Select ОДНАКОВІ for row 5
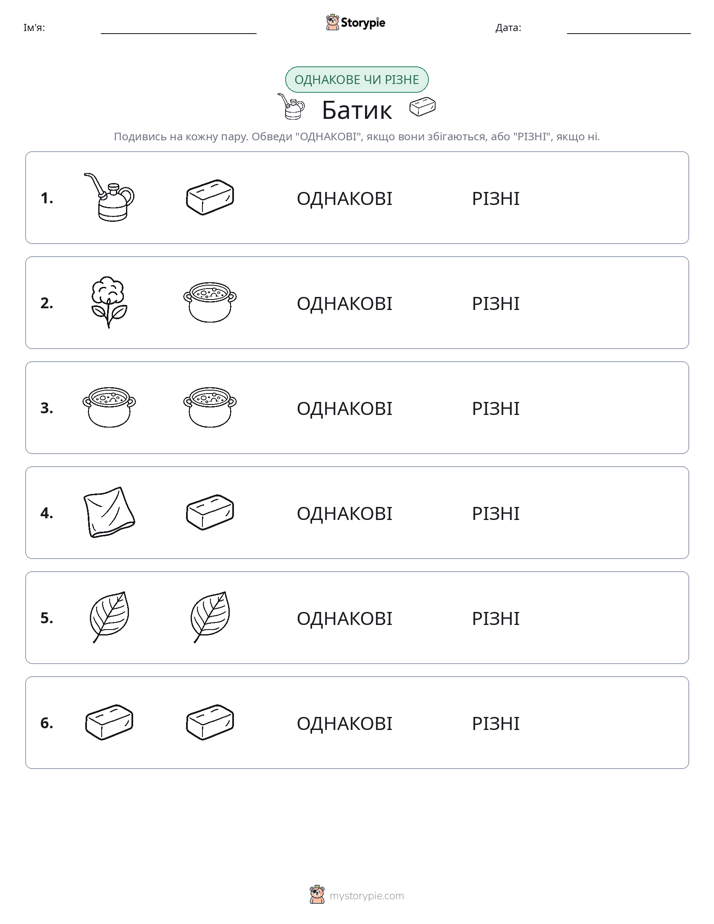 pos(344,618)
